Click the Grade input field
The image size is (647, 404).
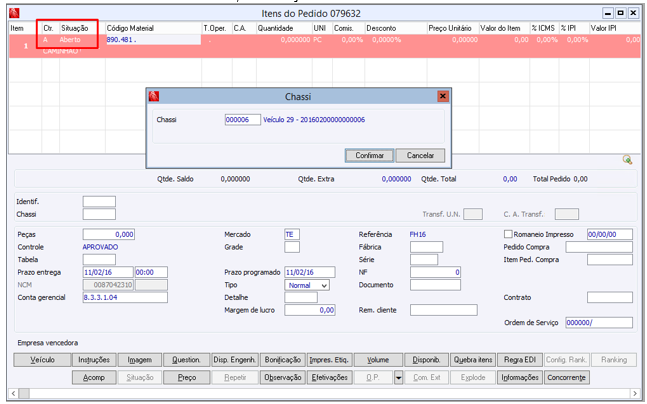point(292,247)
